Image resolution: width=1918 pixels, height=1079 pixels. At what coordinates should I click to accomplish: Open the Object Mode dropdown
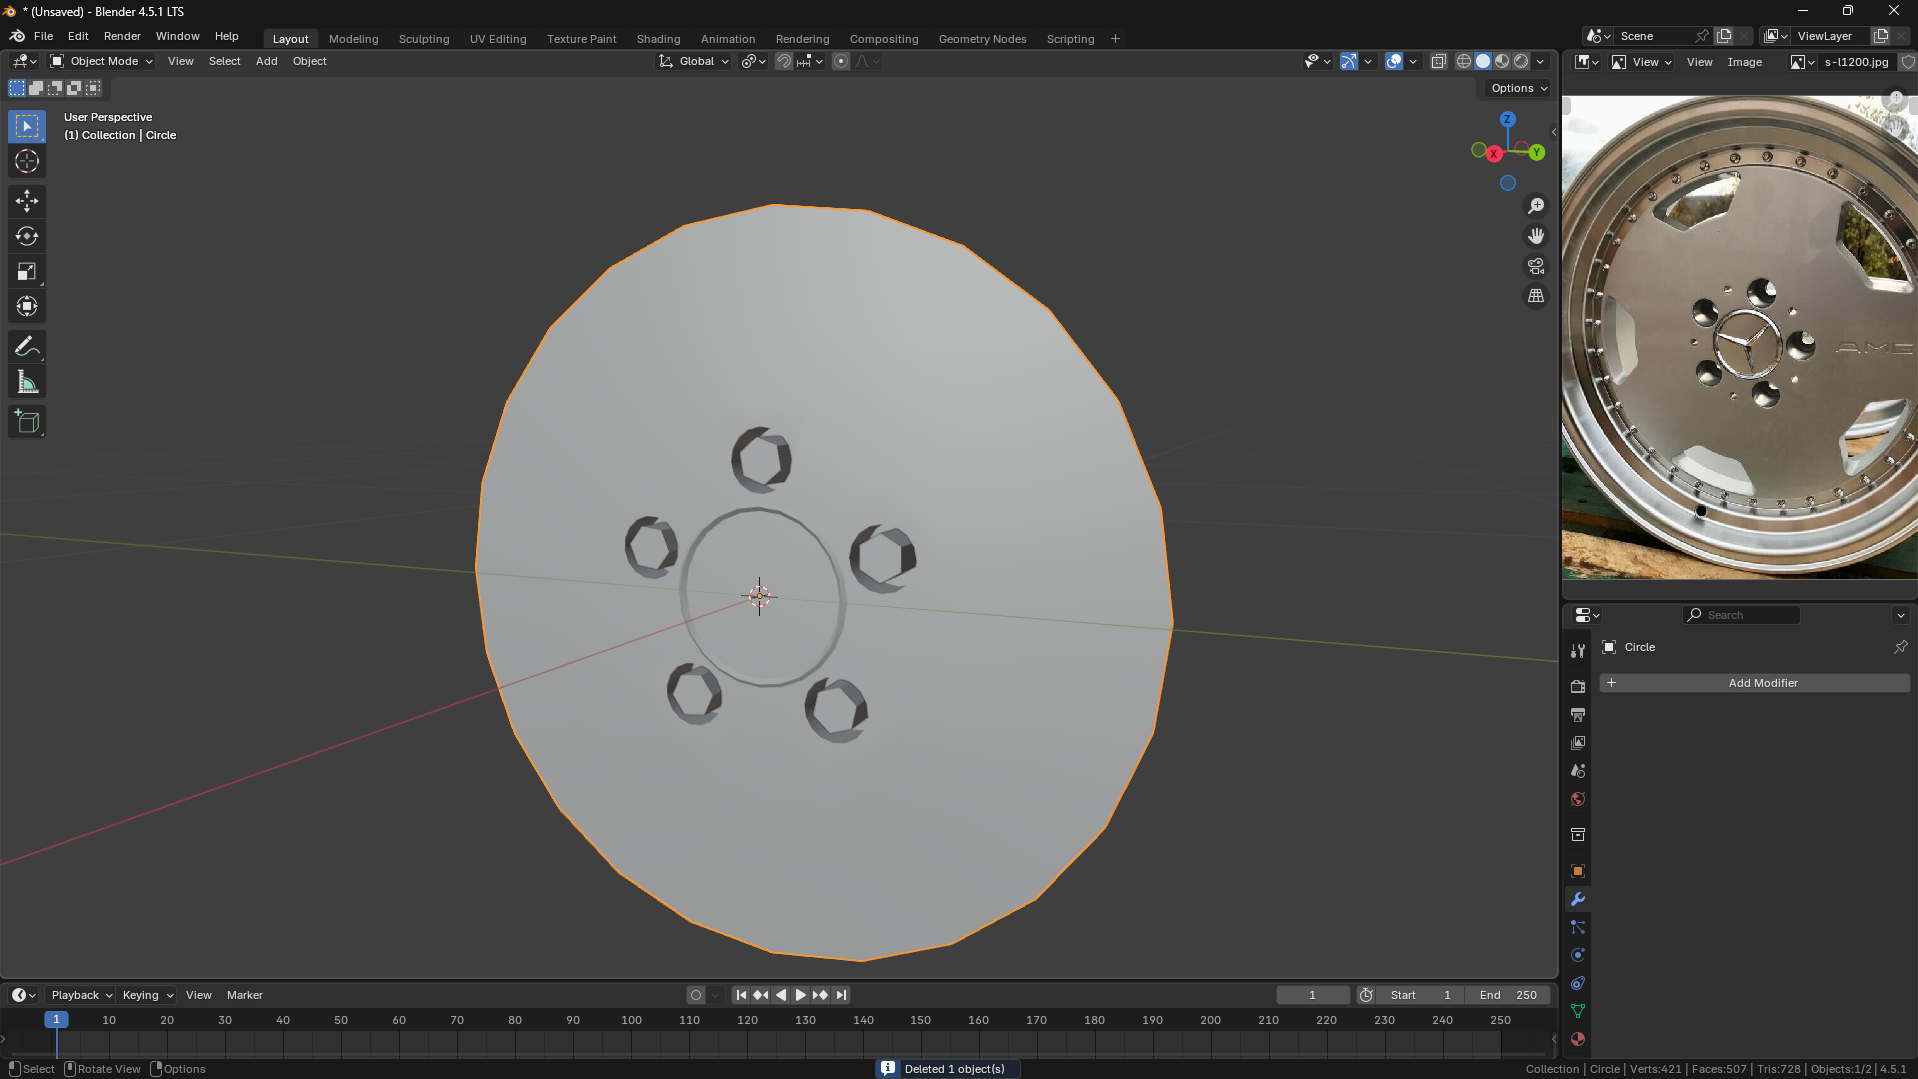tap(101, 62)
